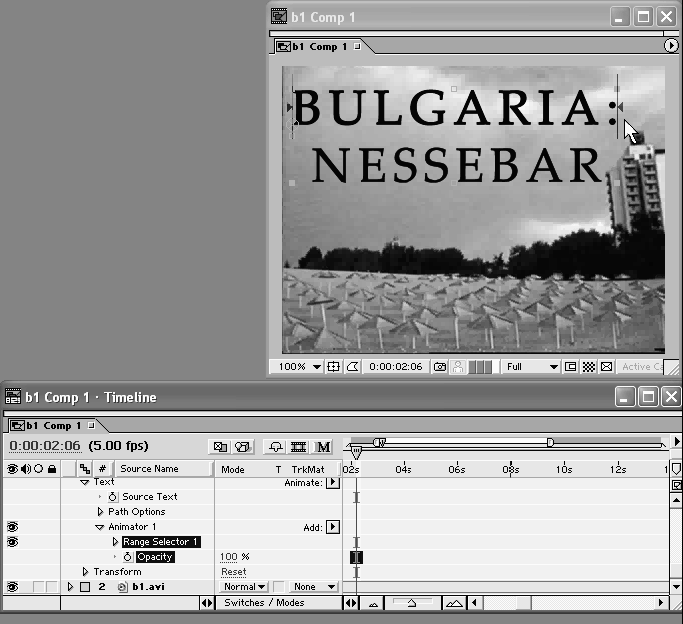Toggle the Range Selector 1 eye
This screenshot has width=683, height=624.
tap(12, 542)
